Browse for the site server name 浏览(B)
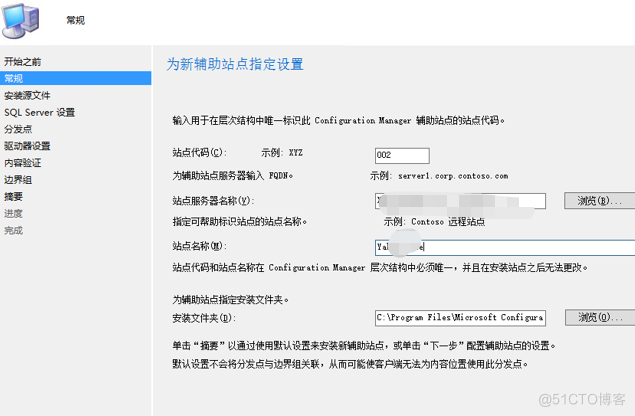Image resolution: width=635 pixels, height=416 pixels. point(599,201)
